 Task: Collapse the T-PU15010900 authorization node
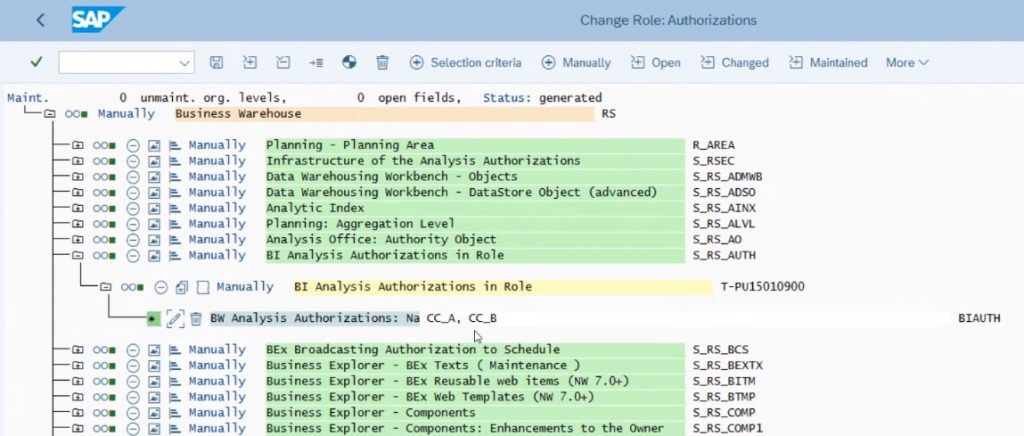pos(106,287)
